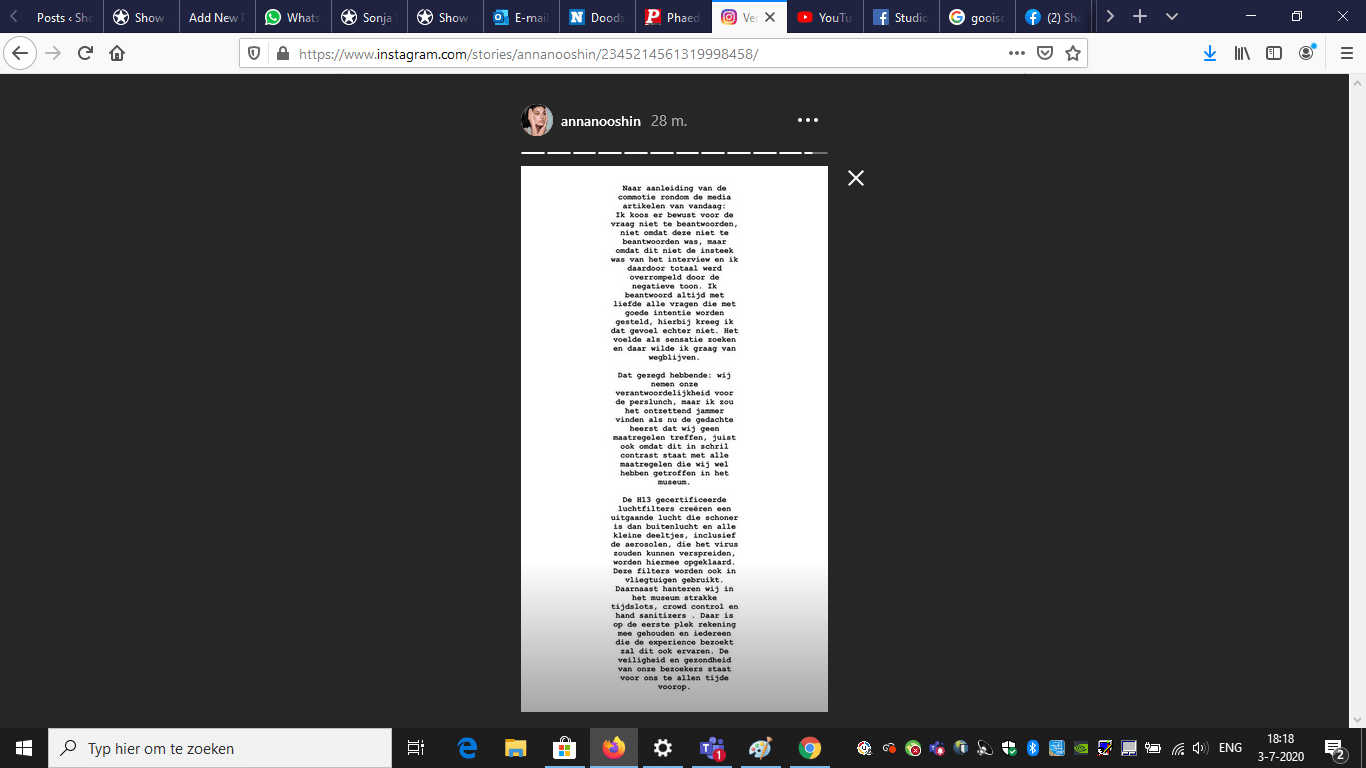This screenshot has height=768, width=1366.
Task: Expand the list all tabs chevron
Action: point(1172,17)
